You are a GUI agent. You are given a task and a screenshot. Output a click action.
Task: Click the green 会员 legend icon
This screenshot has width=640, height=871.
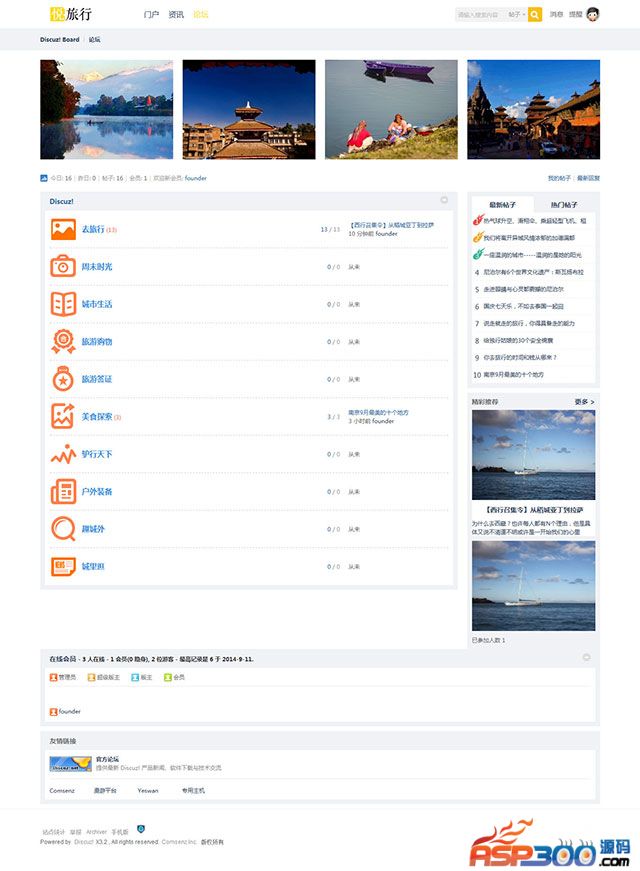168,677
